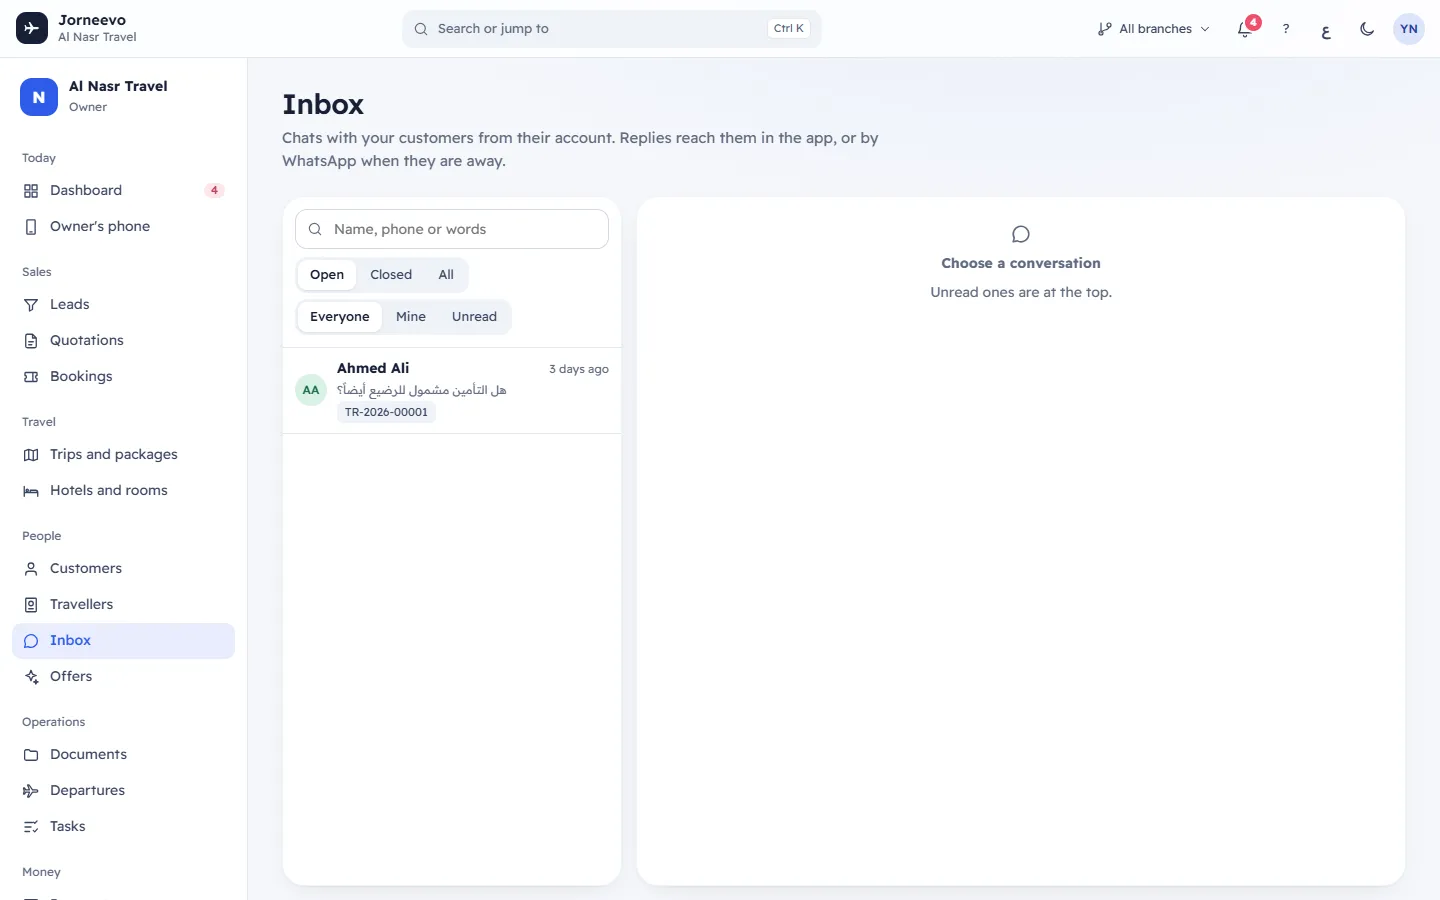Open Hotels and rooms
This screenshot has height=900, width=1440.
pyautogui.click(x=123, y=490)
